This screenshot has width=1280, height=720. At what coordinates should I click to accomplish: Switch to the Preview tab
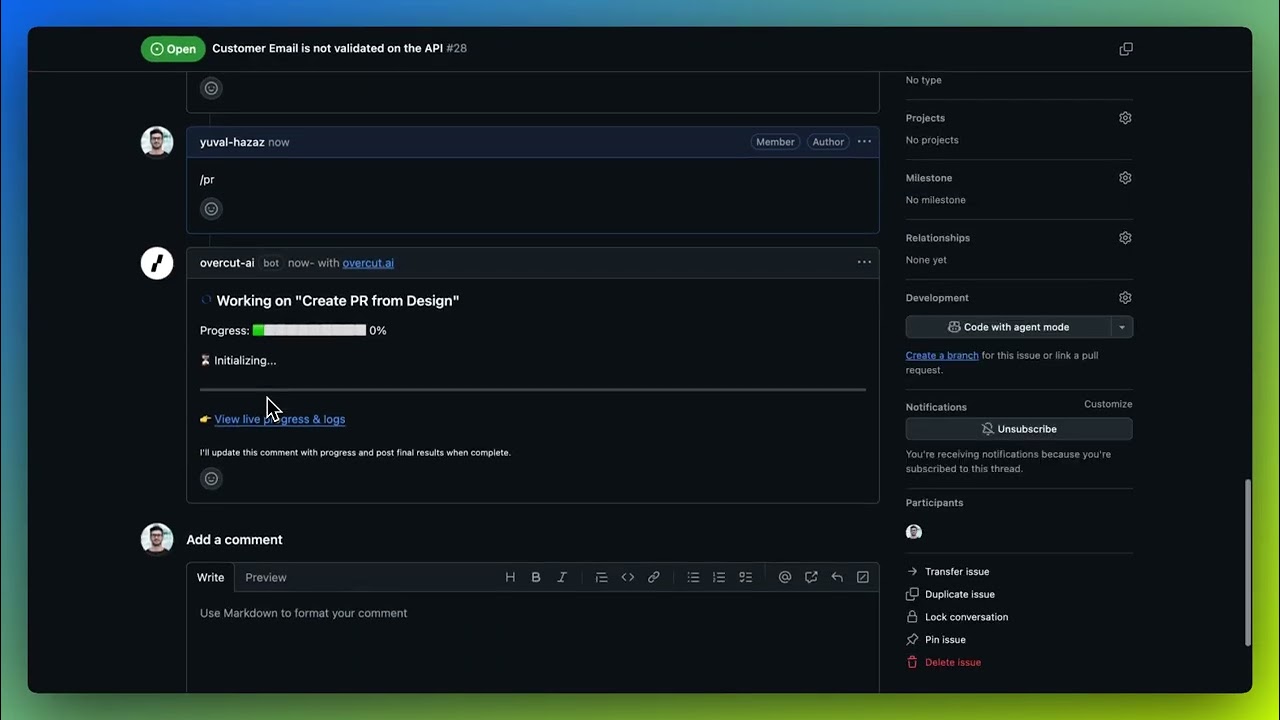266,577
